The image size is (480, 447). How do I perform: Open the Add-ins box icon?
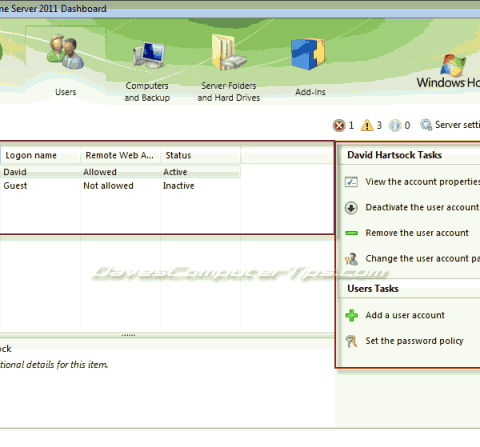click(308, 54)
